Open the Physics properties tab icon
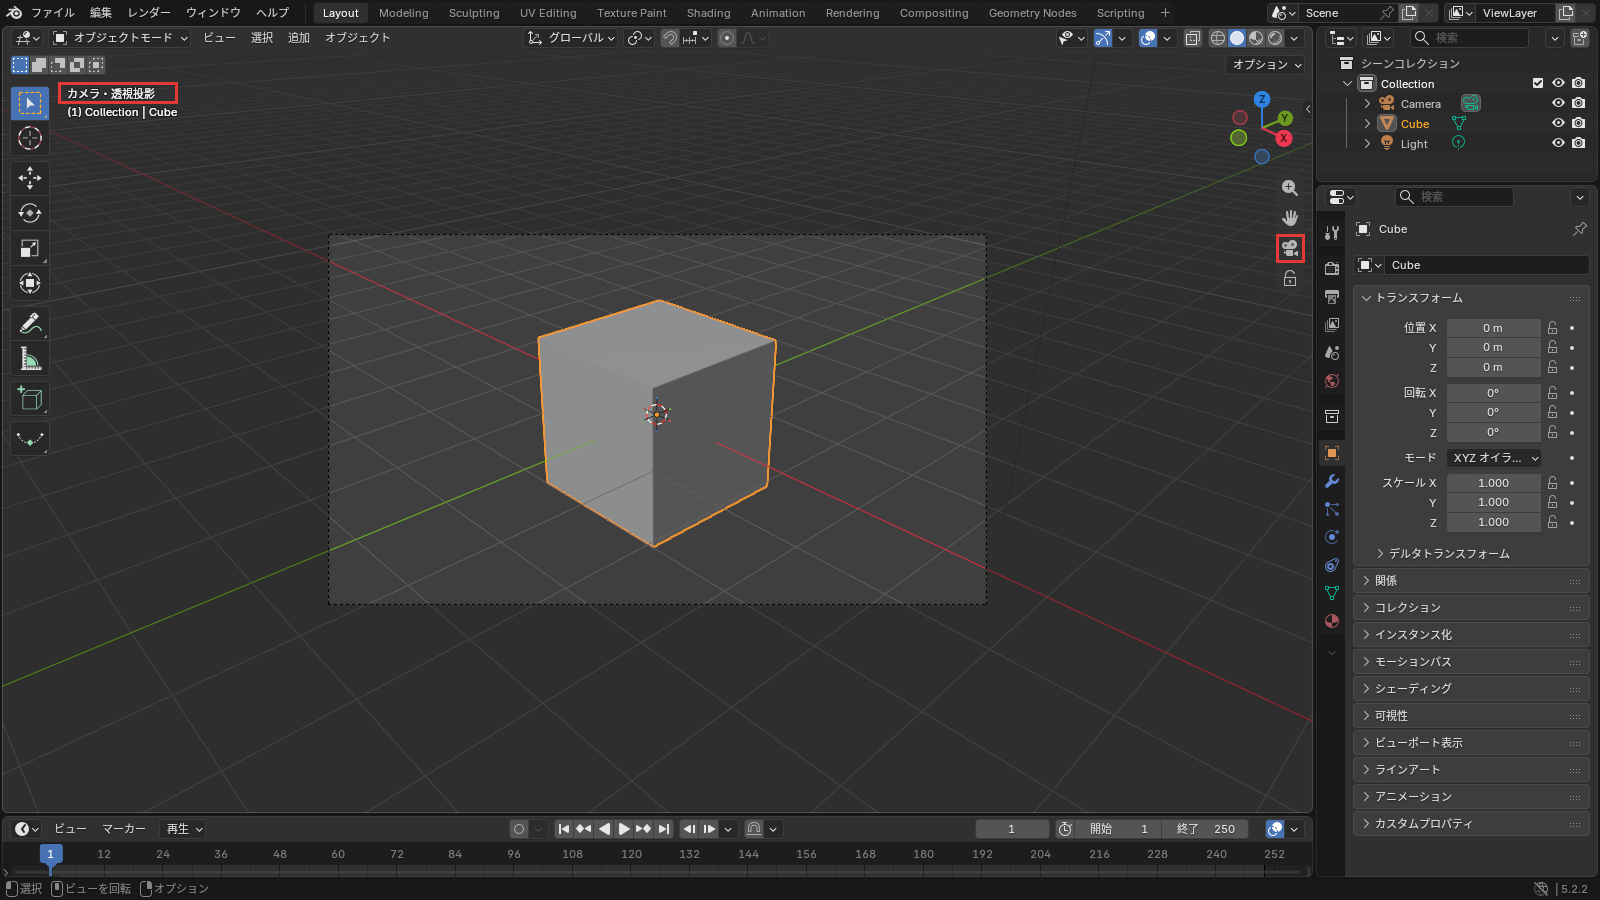Image resolution: width=1600 pixels, height=900 pixels. pos(1331,537)
